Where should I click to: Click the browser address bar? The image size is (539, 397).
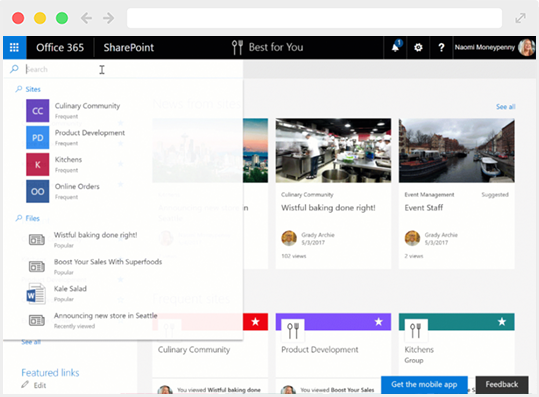[x=314, y=18]
